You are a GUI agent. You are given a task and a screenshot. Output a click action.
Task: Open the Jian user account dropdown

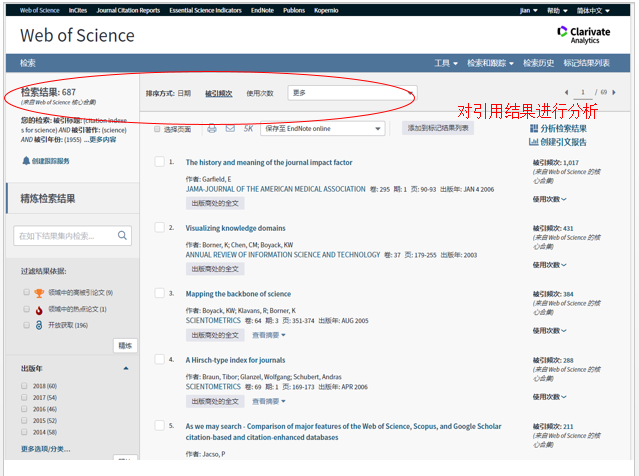click(x=529, y=10)
